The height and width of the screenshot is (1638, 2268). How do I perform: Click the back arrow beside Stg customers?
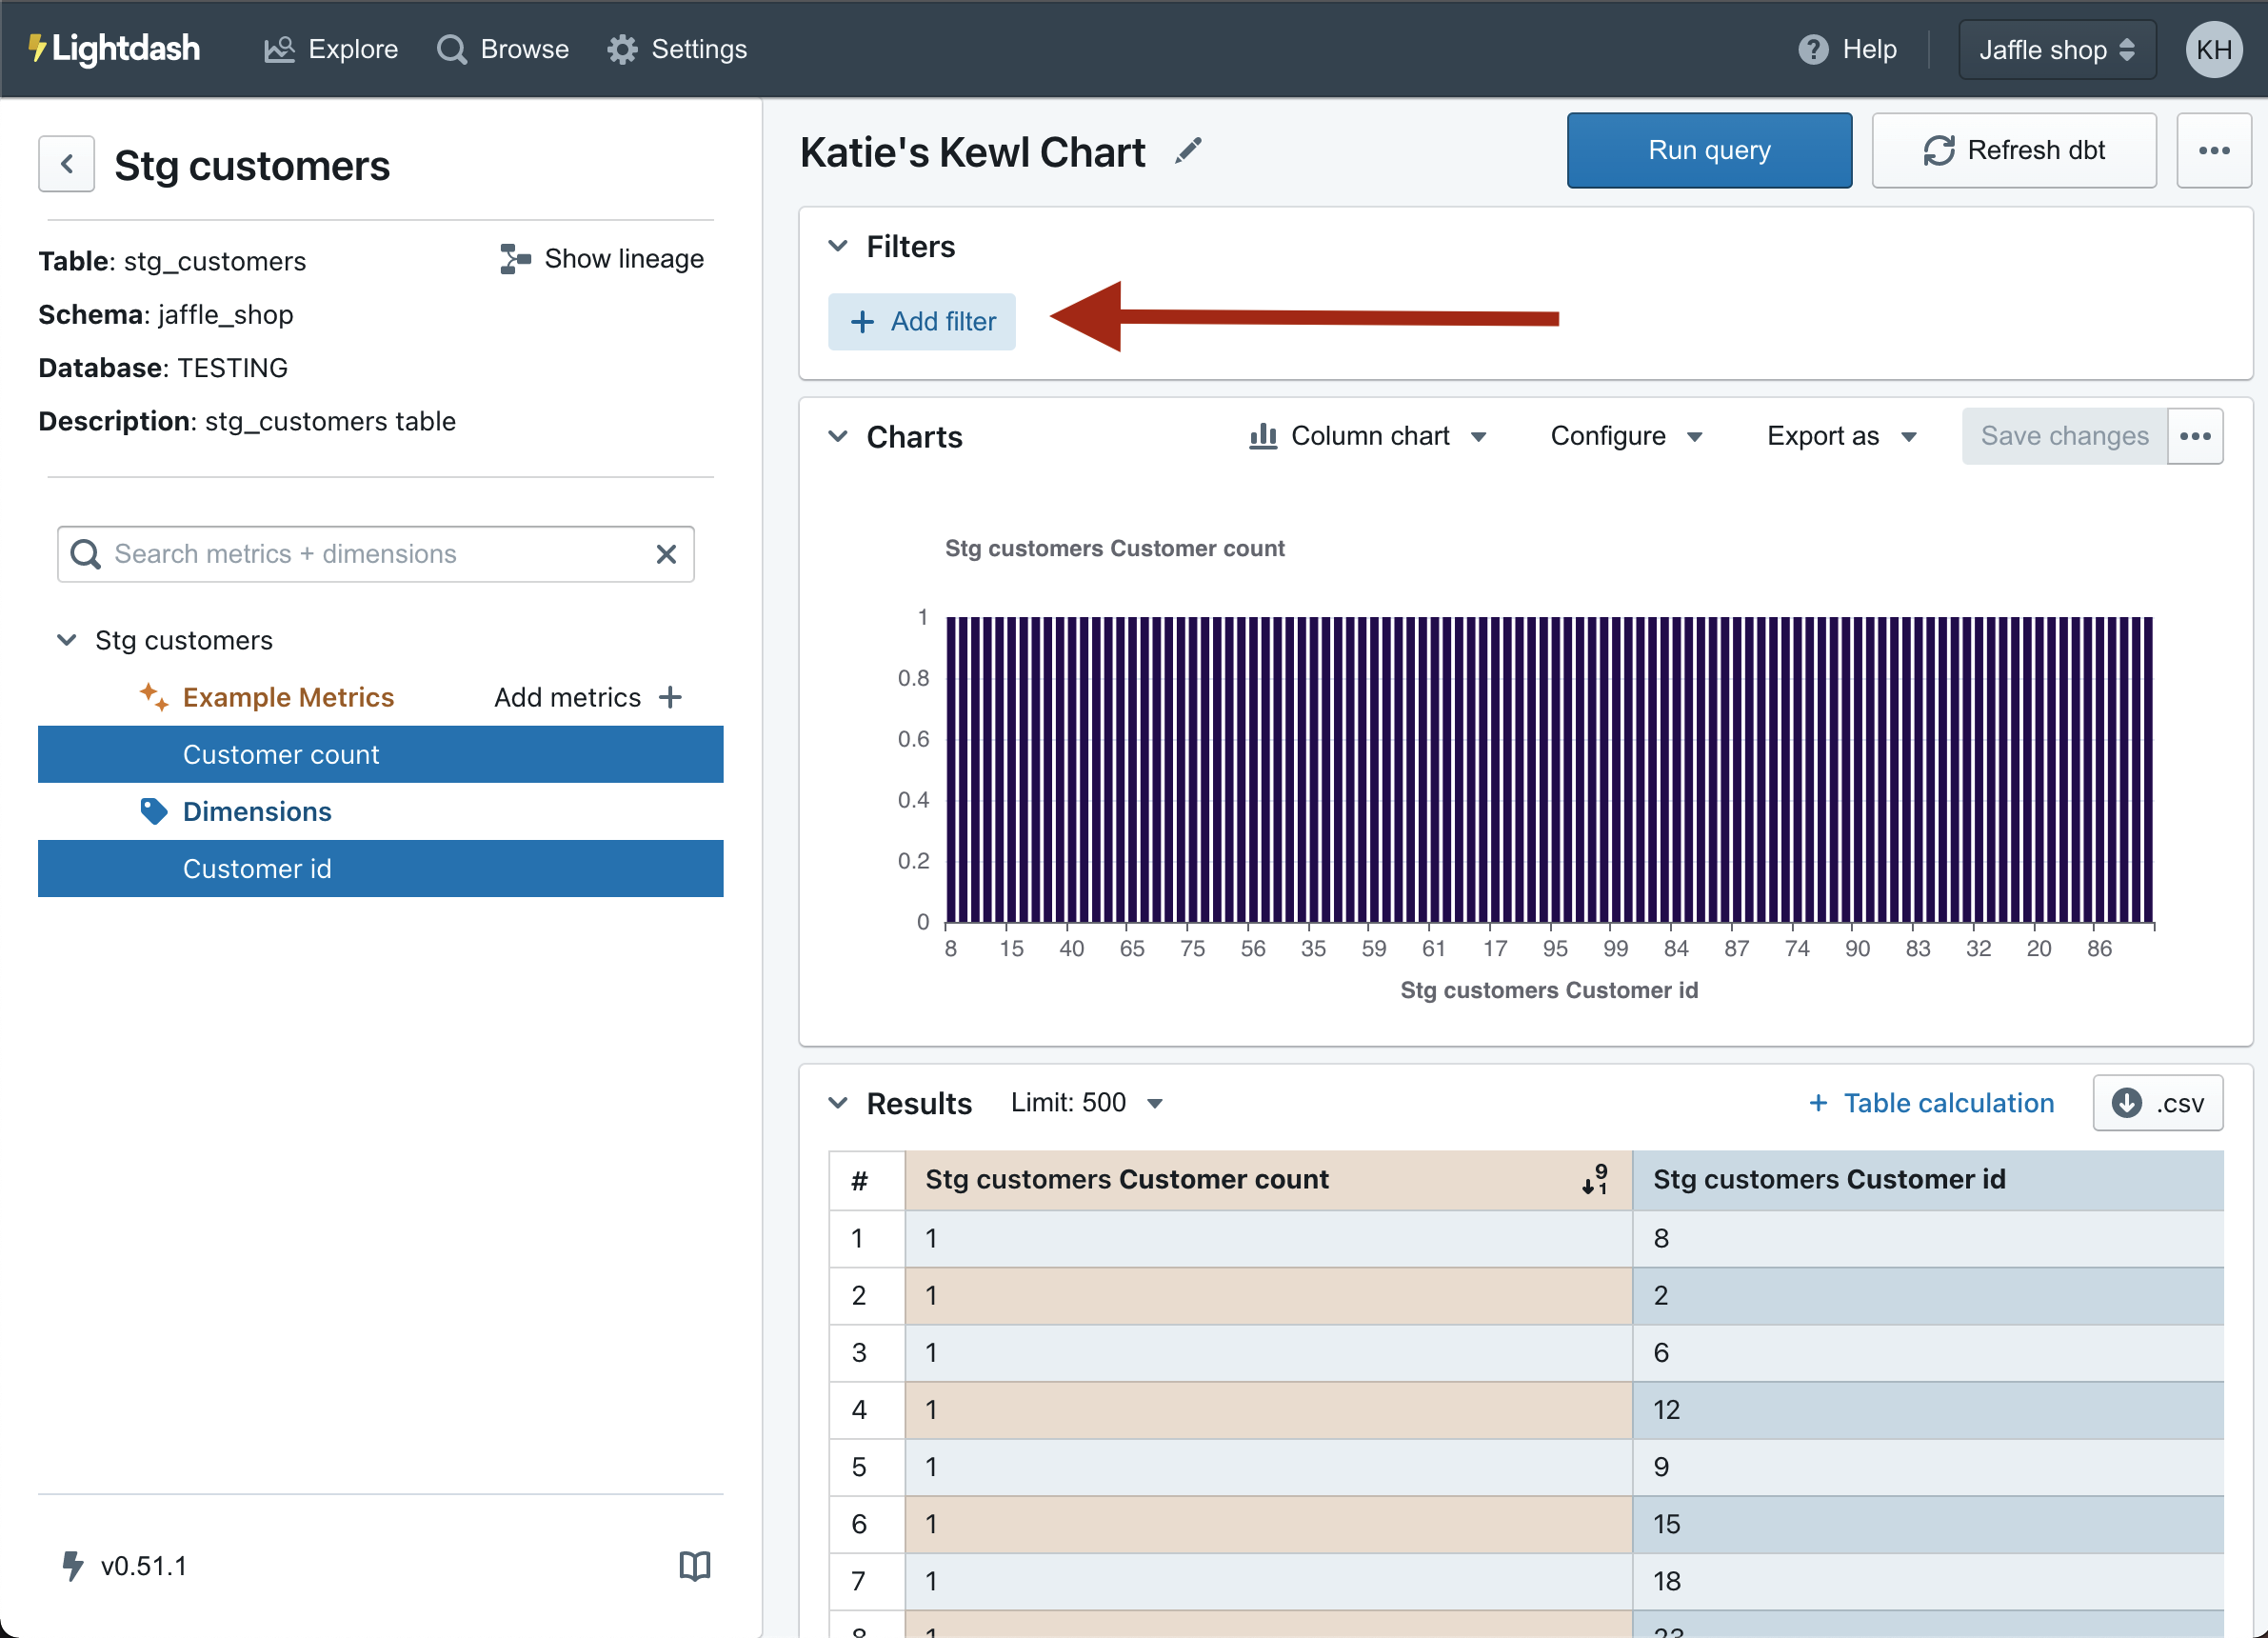click(x=66, y=164)
